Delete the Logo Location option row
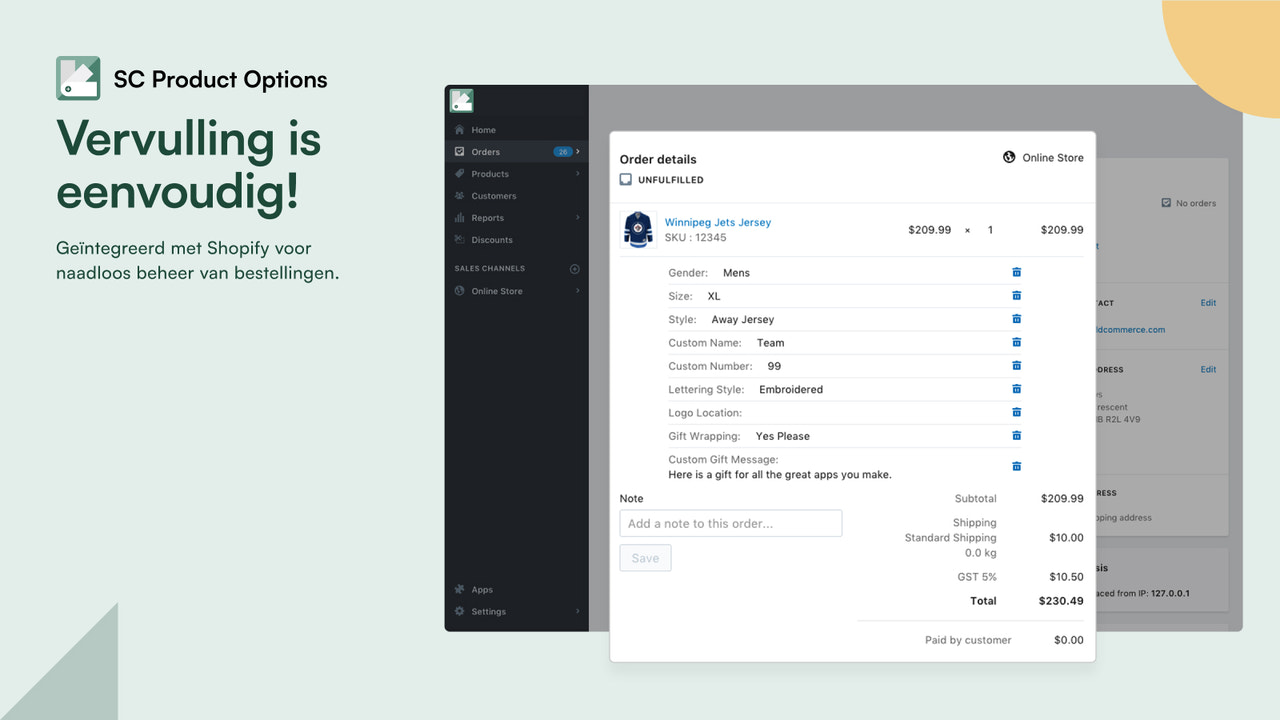The image size is (1280, 720). [x=1016, y=412]
